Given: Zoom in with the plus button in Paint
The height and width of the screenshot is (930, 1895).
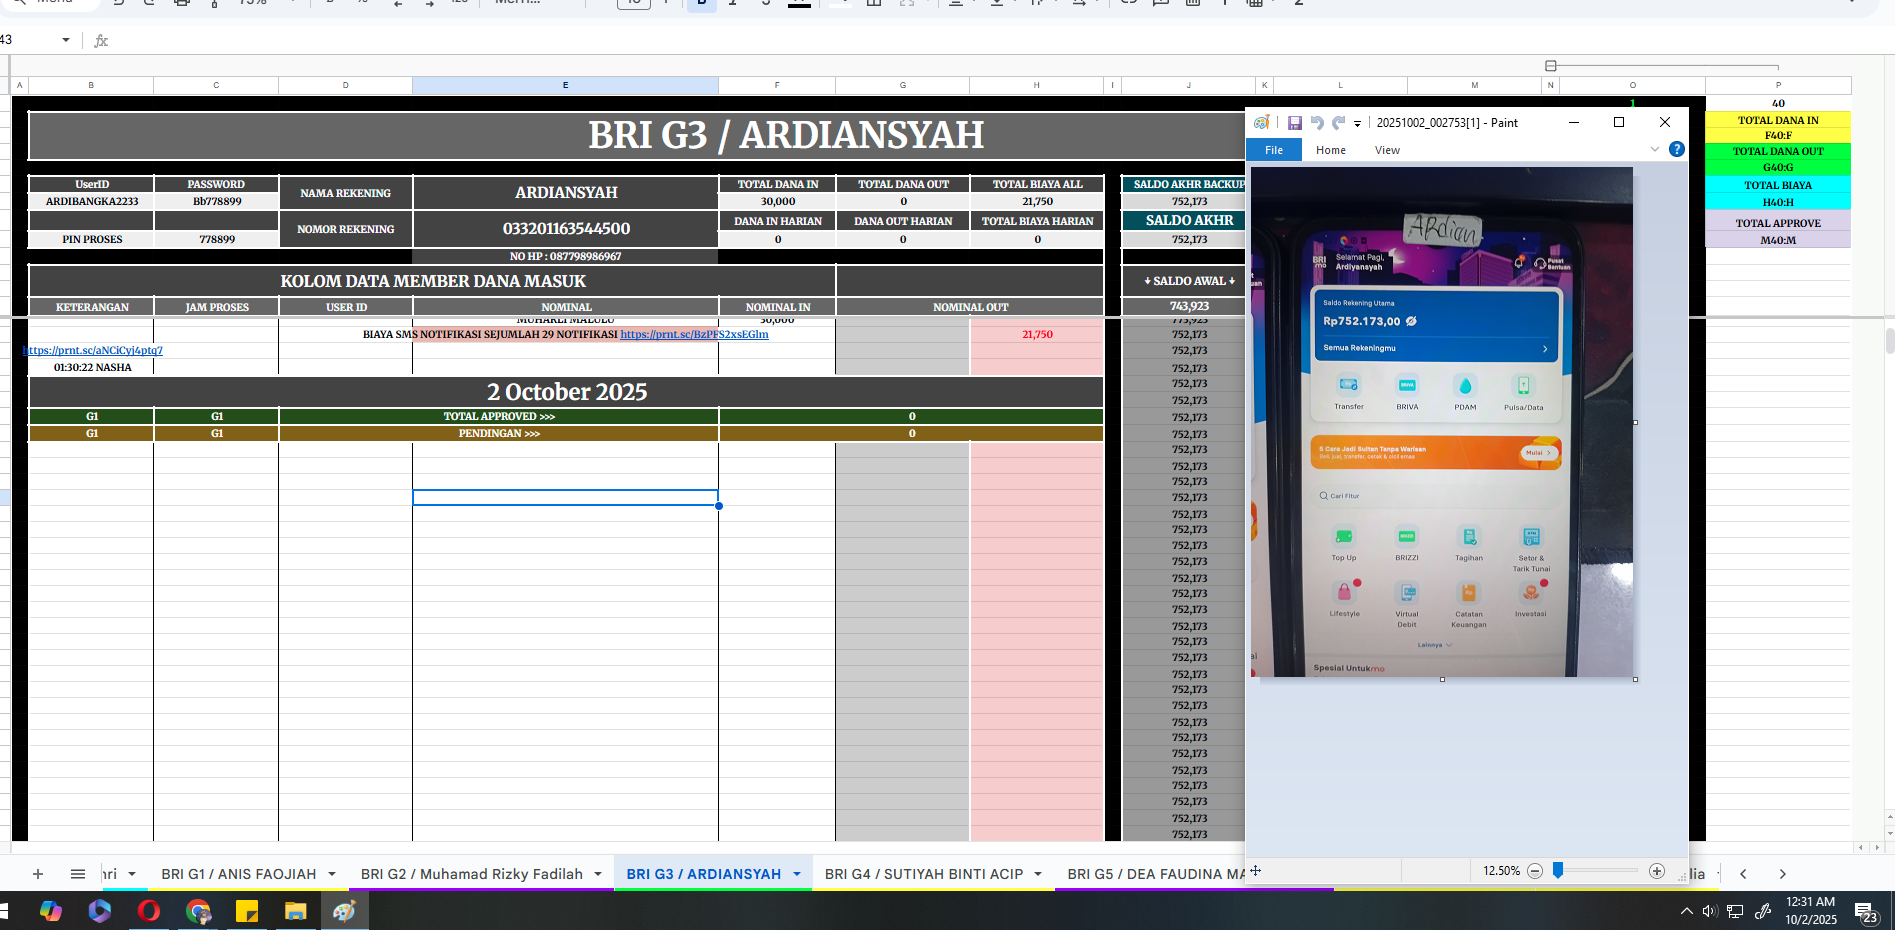Looking at the screenshot, I should [x=1657, y=871].
